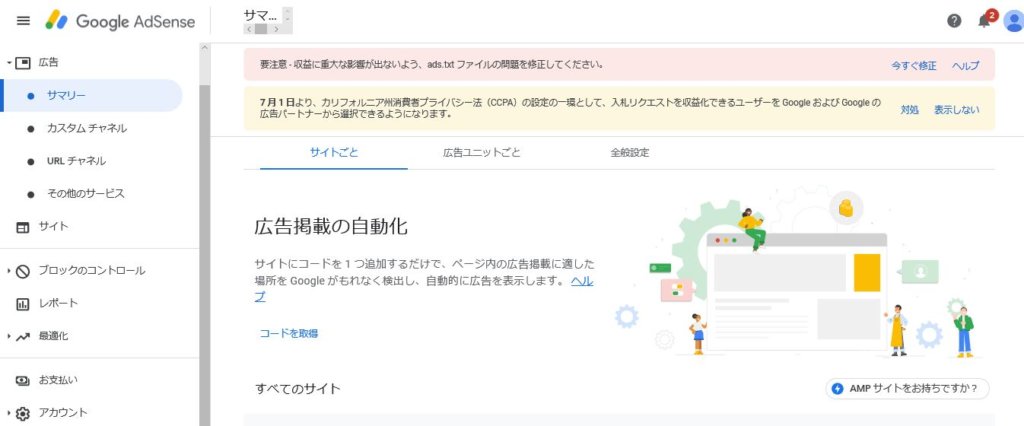
Task: Click the お支払い payments icon
Action: (23, 380)
